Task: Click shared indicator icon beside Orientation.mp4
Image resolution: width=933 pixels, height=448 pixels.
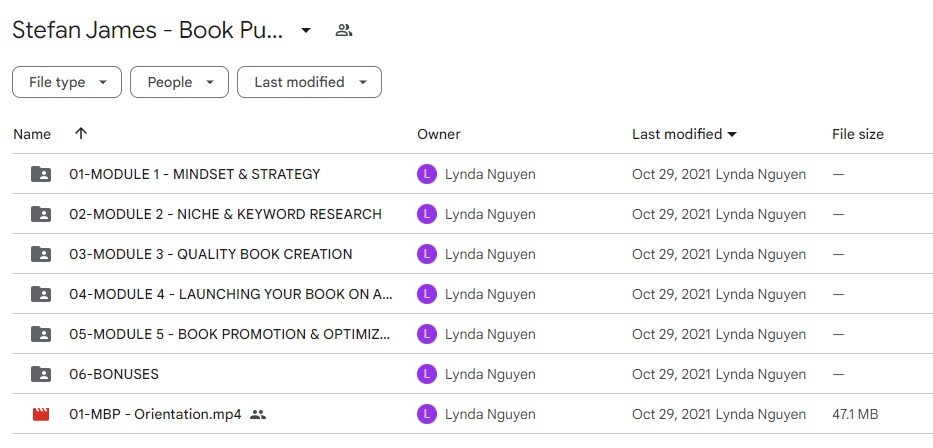Action: [x=258, y=415]
